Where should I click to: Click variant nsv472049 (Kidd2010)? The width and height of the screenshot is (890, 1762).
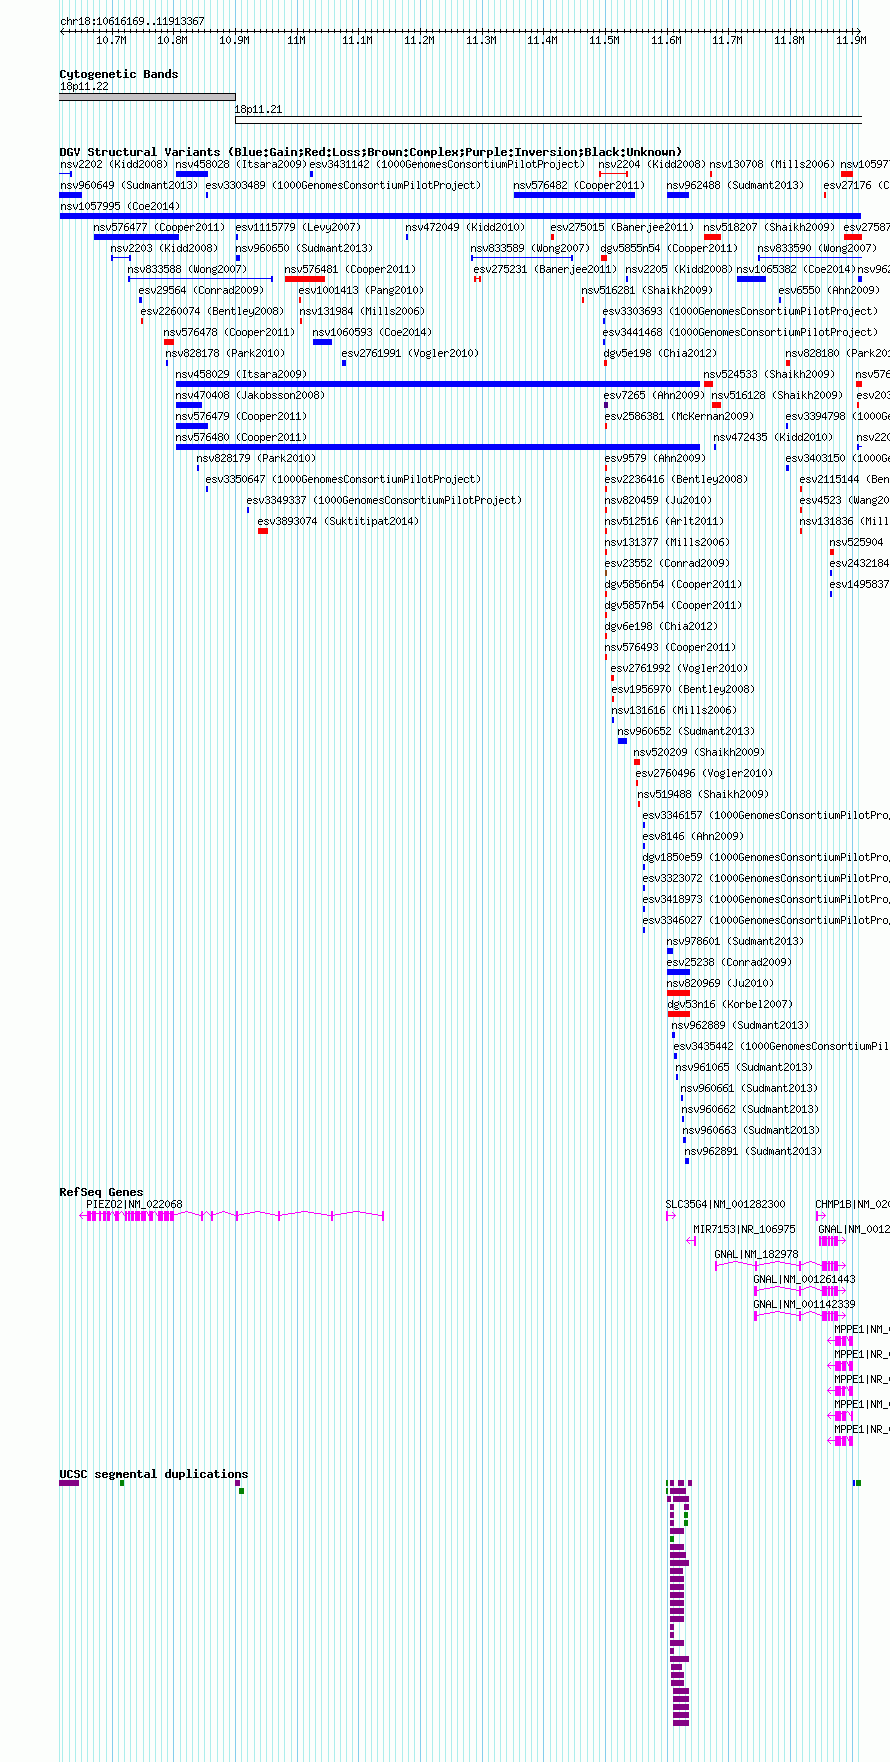pos(465,227)
